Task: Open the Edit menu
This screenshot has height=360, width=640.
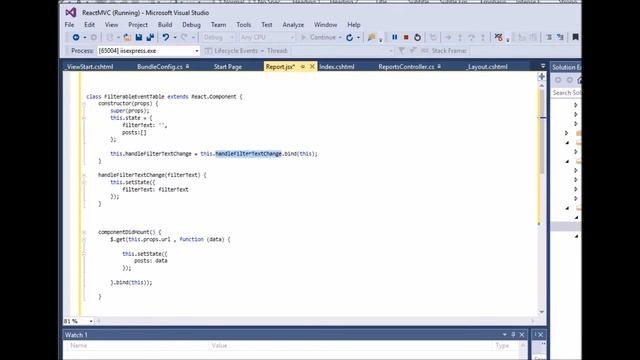Action: coord(89,25)
